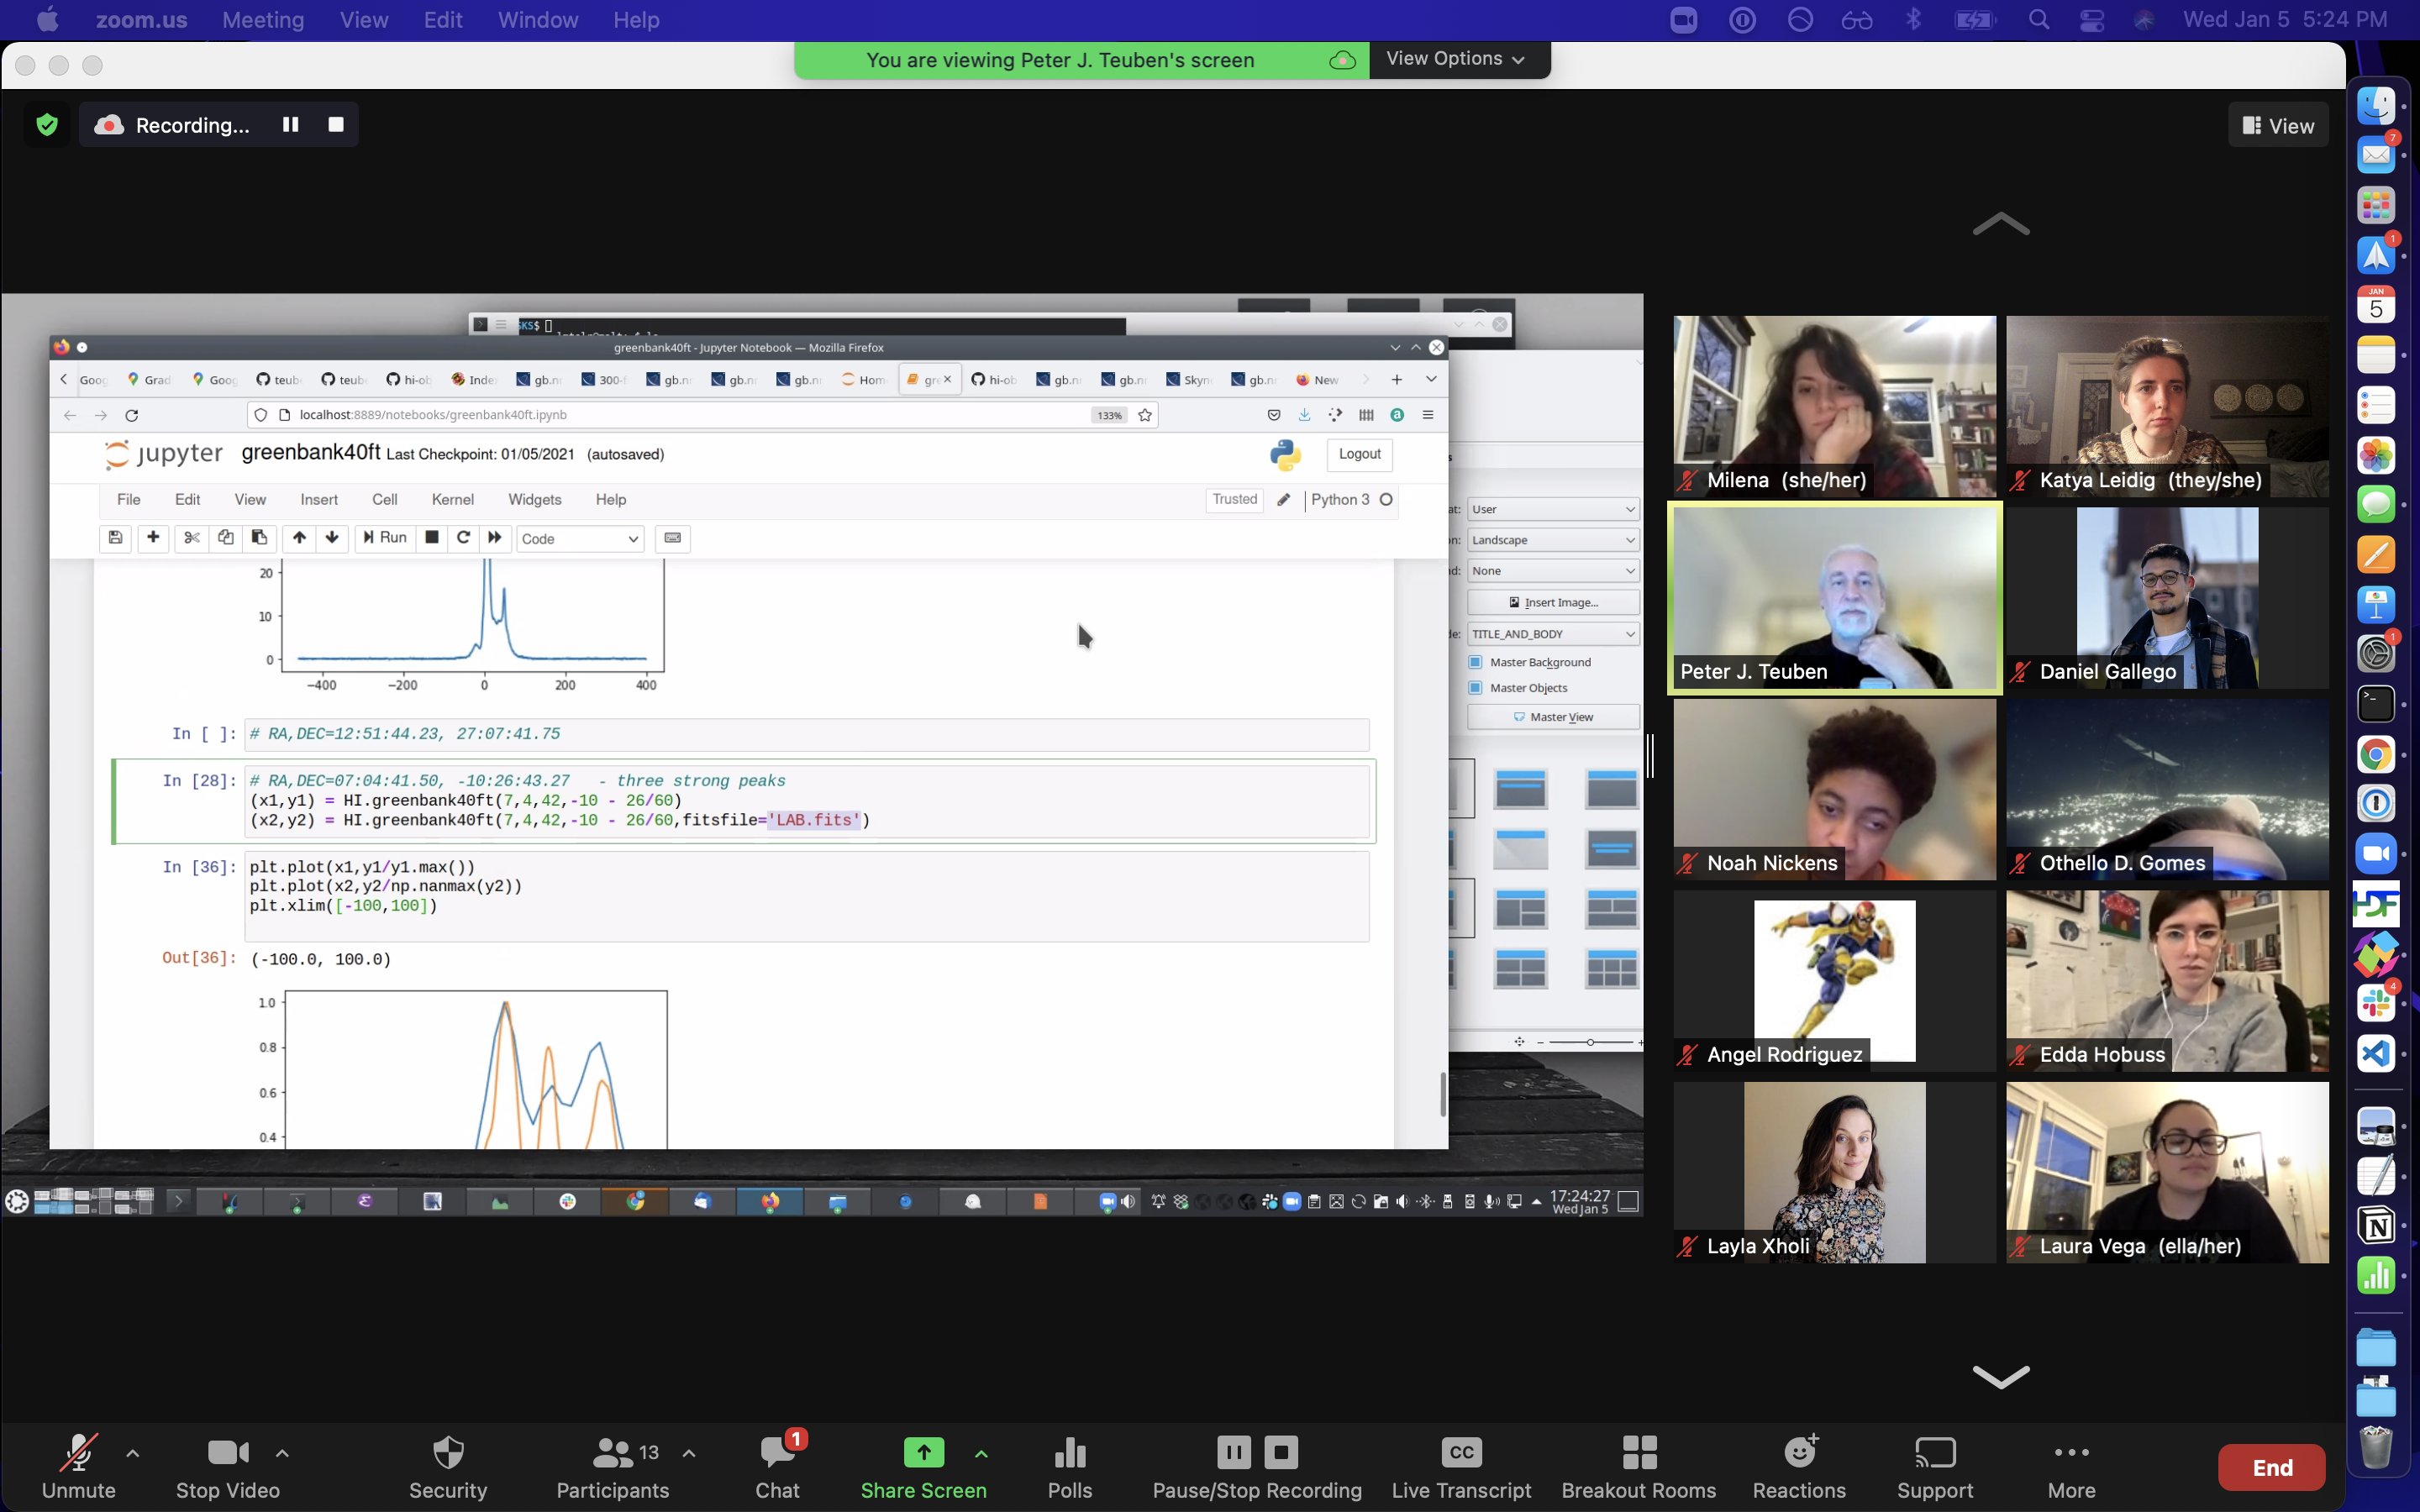Move the selected cell down
This screenshot has width=2420, height=1512.
332,538
